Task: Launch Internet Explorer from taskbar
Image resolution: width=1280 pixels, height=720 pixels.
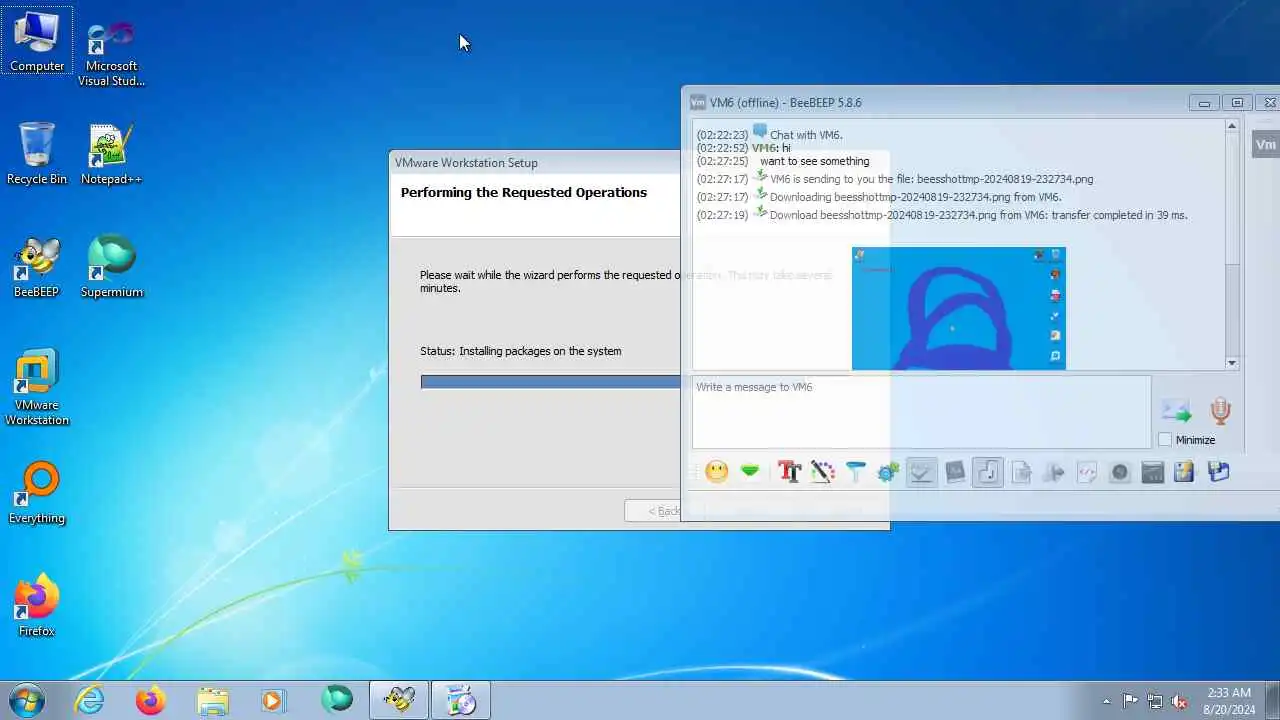Action: click(90, 700)
